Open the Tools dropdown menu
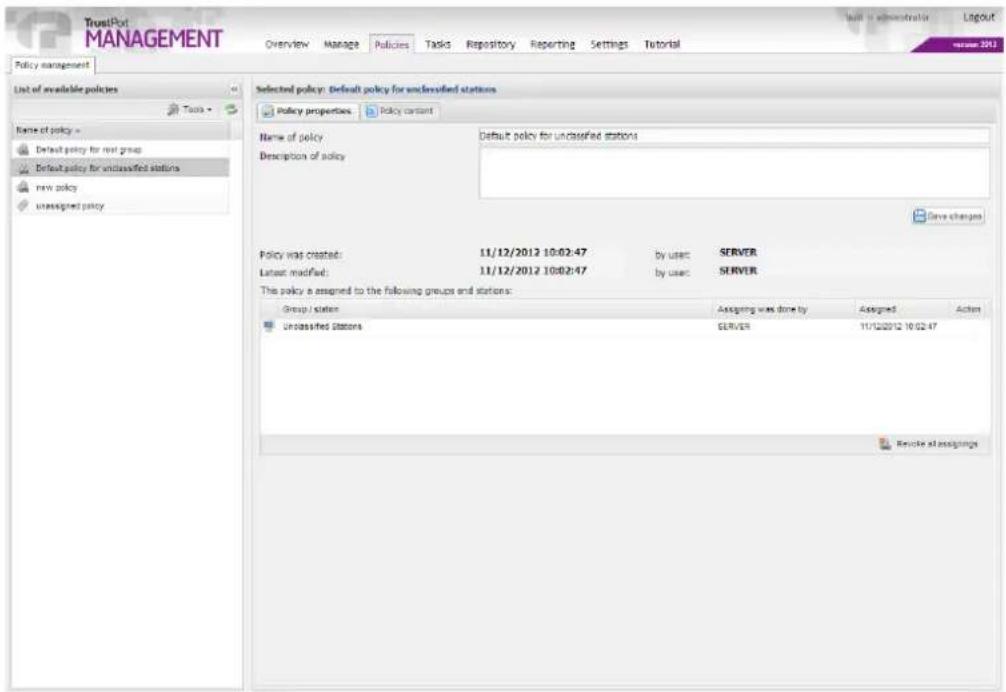The width and height of the screenshot is (1006, 692). [190, 110]
